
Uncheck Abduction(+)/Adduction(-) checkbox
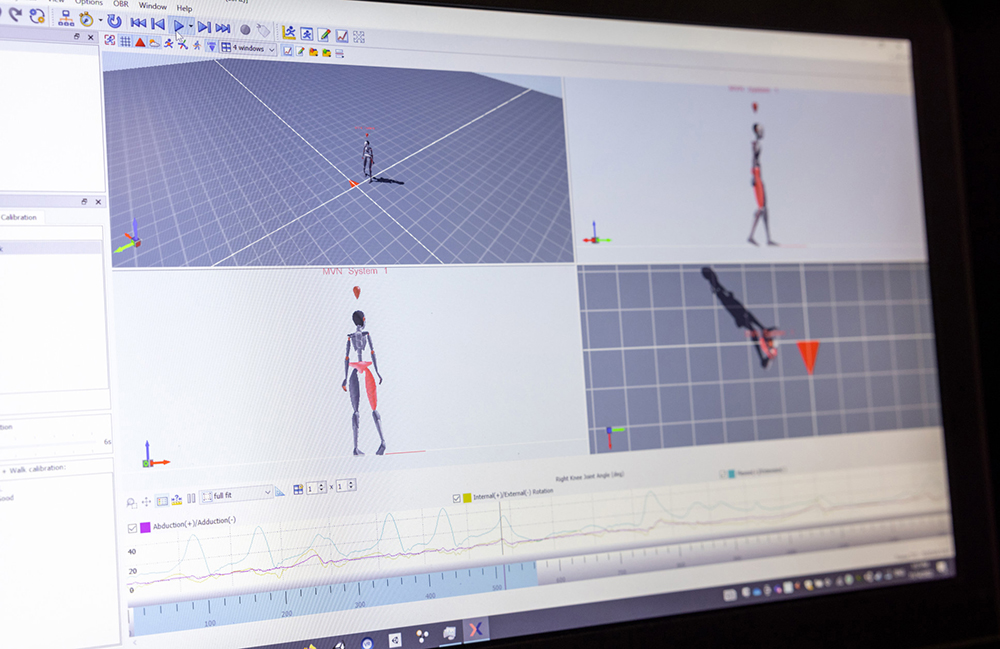tap(133, 528)
